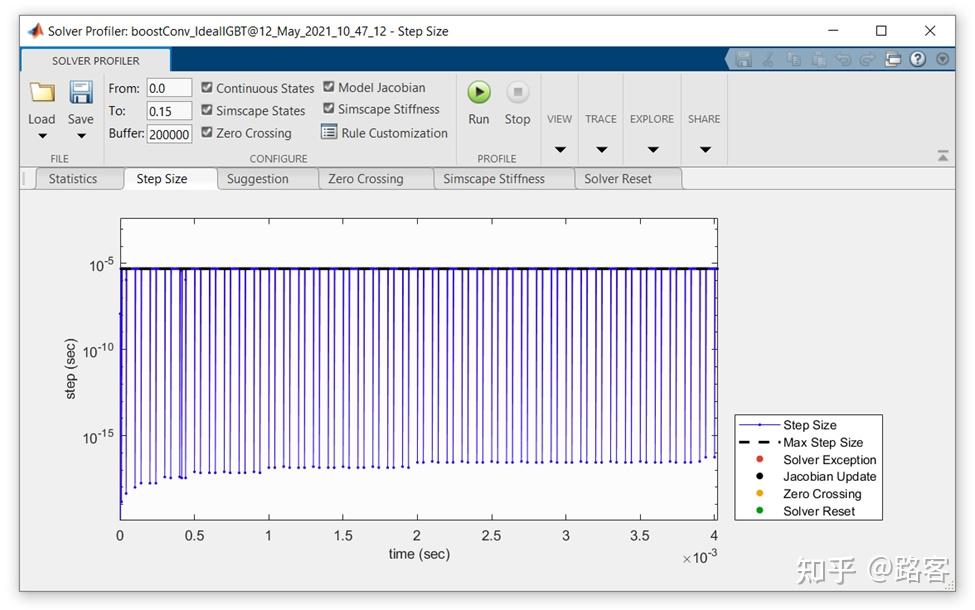Click the Load folder icon

pyautogui.click(x=42, y=94)
